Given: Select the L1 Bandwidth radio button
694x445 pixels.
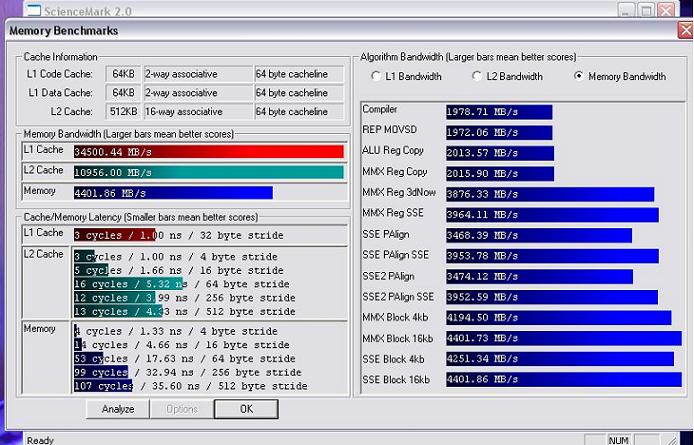Looking at the screenshot, I should click(x=376, y=76).
